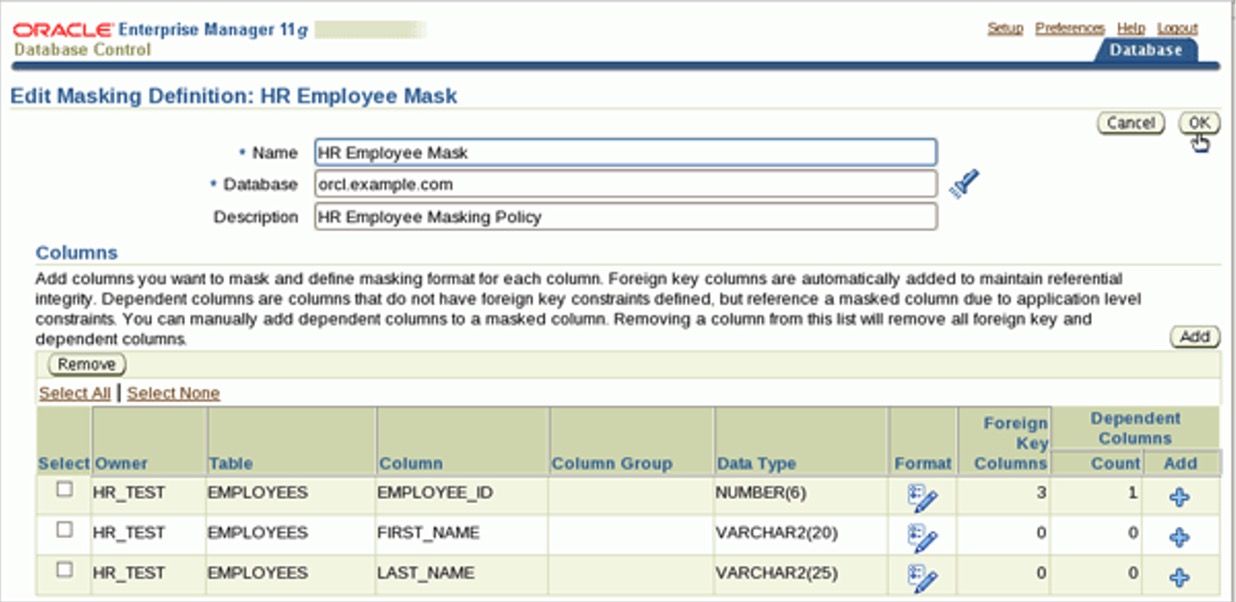Screen dimensions: 1236x602
Task: Click the Dependent Columns header
Action: (1135, 428)
